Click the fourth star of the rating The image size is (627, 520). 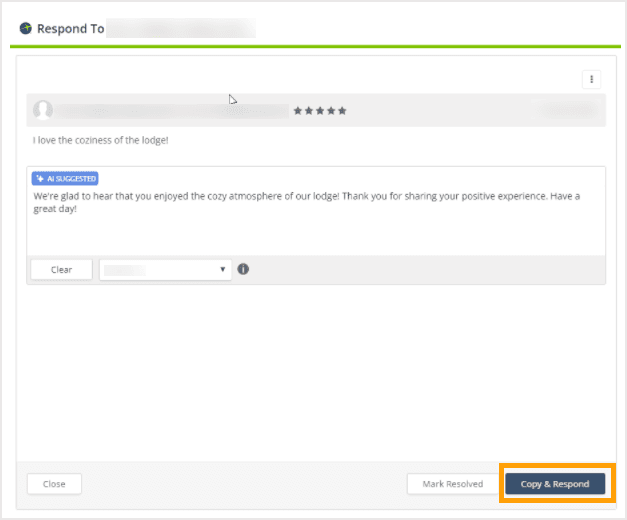point(331,110)
